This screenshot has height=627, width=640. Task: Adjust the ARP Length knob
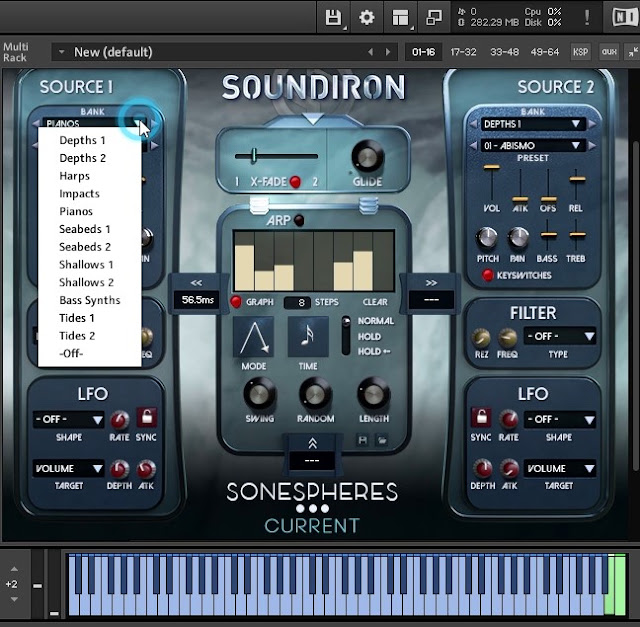coord(373,394)
